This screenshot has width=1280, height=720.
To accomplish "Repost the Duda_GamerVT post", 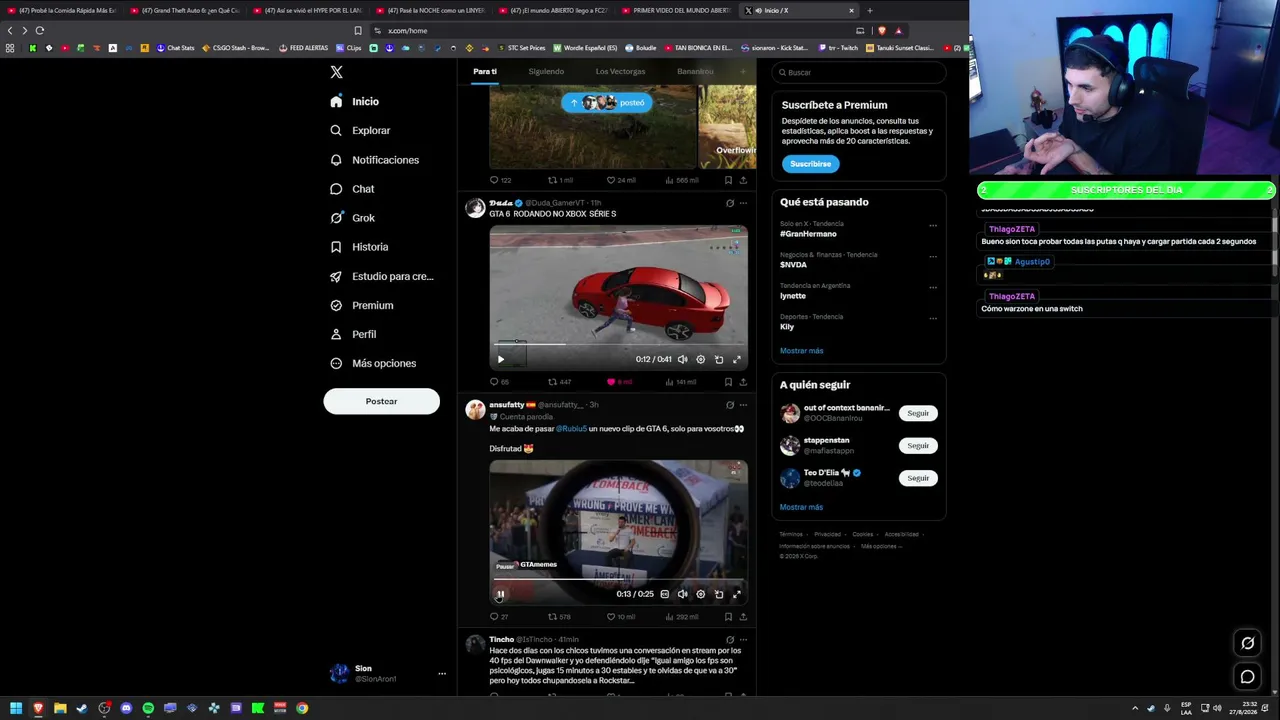I will pyautogui.click(x=559, y=382).
